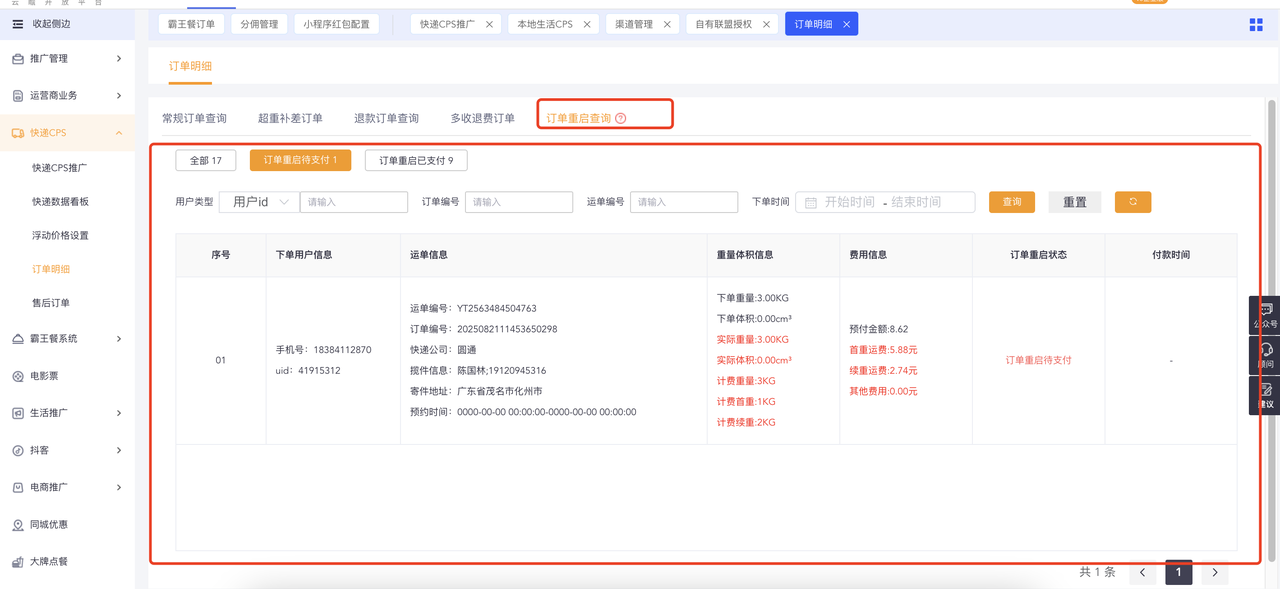Click the 生活推广 sidebar icon
Viewport: 1280px width, 589px height.
click(x=17, y=413)
